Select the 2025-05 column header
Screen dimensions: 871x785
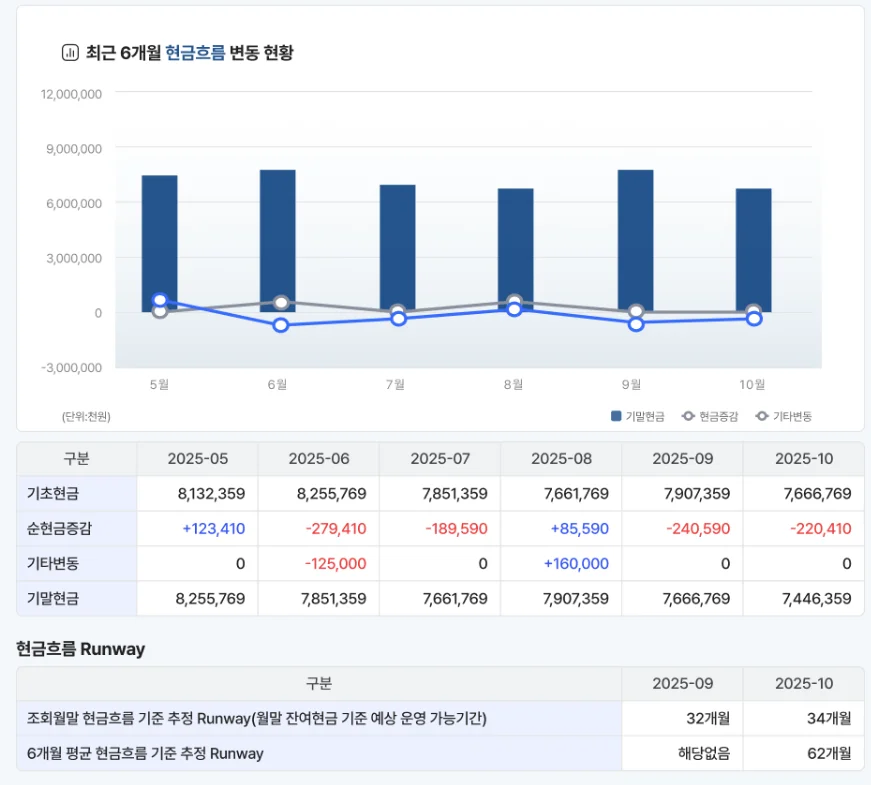pos(197,459)
